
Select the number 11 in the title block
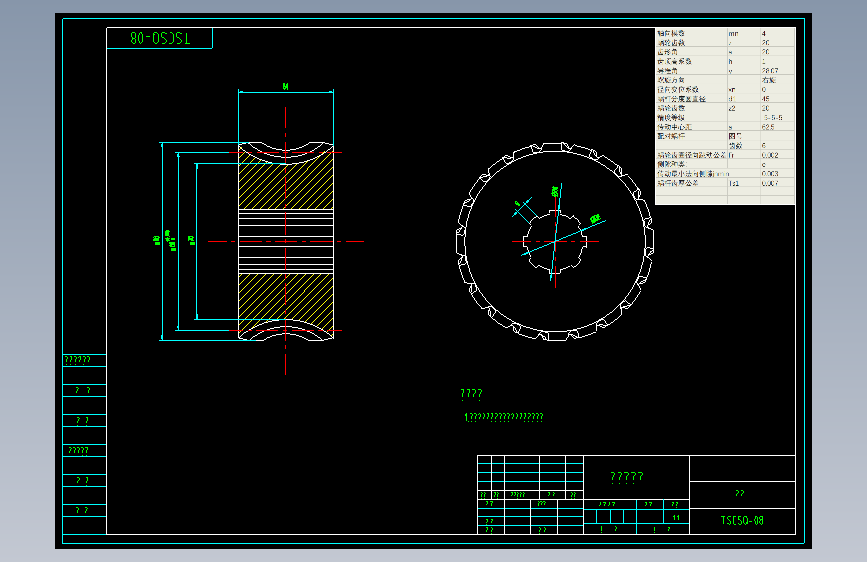click(676, 517)
